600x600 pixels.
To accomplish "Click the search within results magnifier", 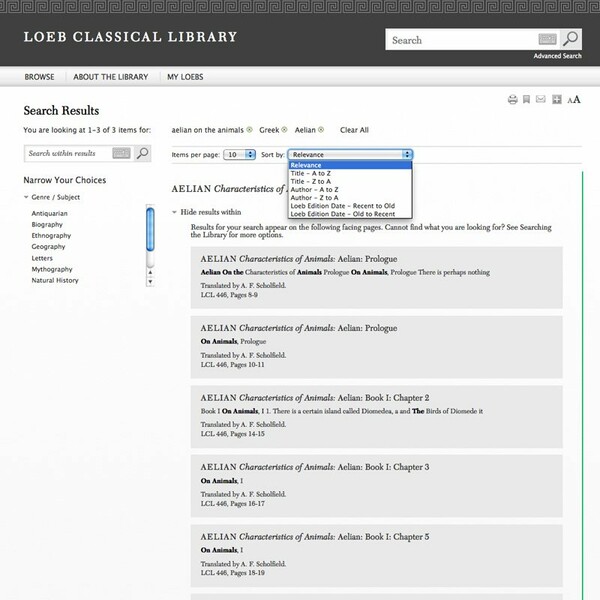I will [142, 153].
